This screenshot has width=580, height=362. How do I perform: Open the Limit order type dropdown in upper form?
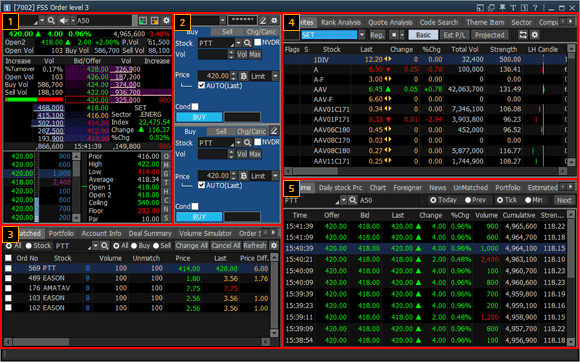point(275,76)
